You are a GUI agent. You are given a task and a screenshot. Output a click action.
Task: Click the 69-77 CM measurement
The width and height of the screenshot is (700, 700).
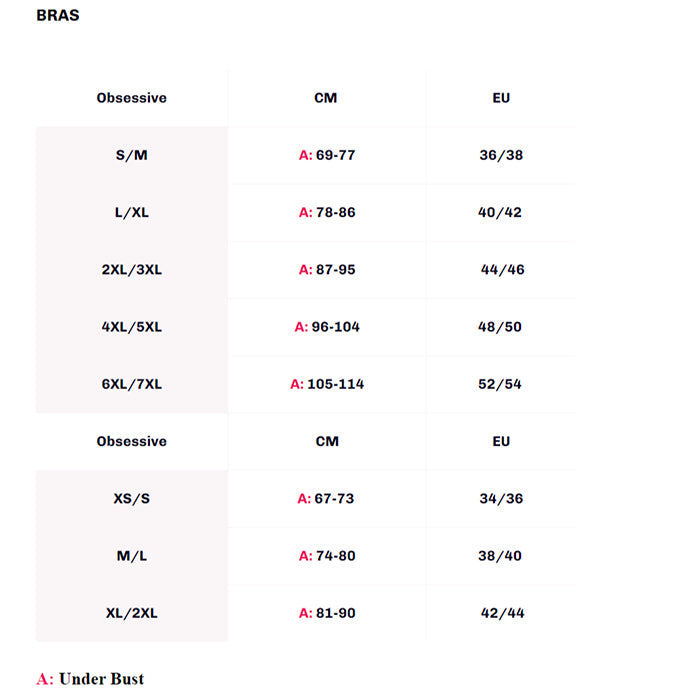(x=335, y=155)
